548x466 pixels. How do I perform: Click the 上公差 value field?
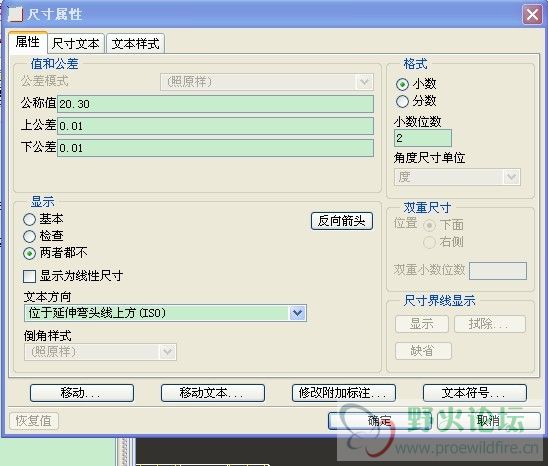(215, 126)
